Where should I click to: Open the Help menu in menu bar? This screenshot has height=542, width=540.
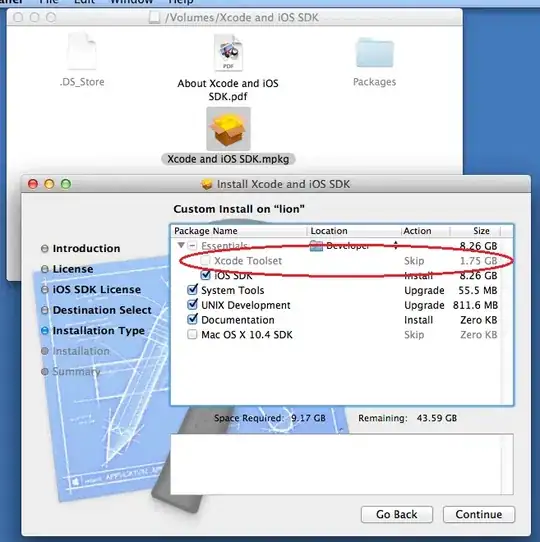tap(181, 2)
